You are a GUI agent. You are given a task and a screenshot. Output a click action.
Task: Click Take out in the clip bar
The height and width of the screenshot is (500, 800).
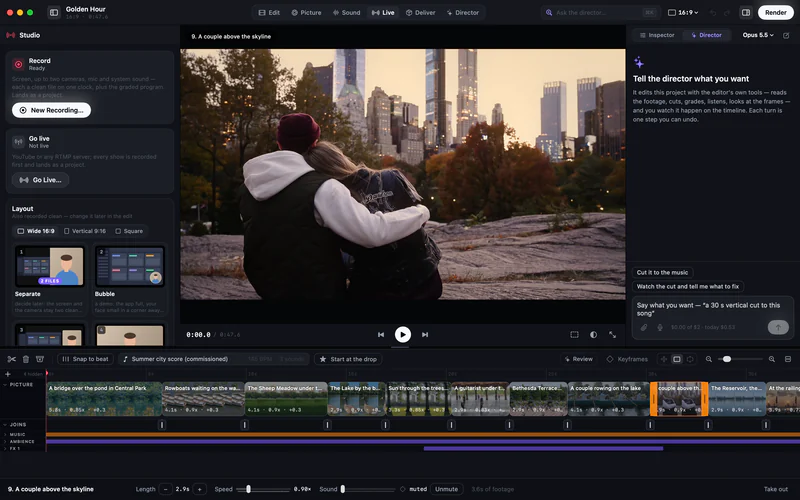click(x=776, y=489)
